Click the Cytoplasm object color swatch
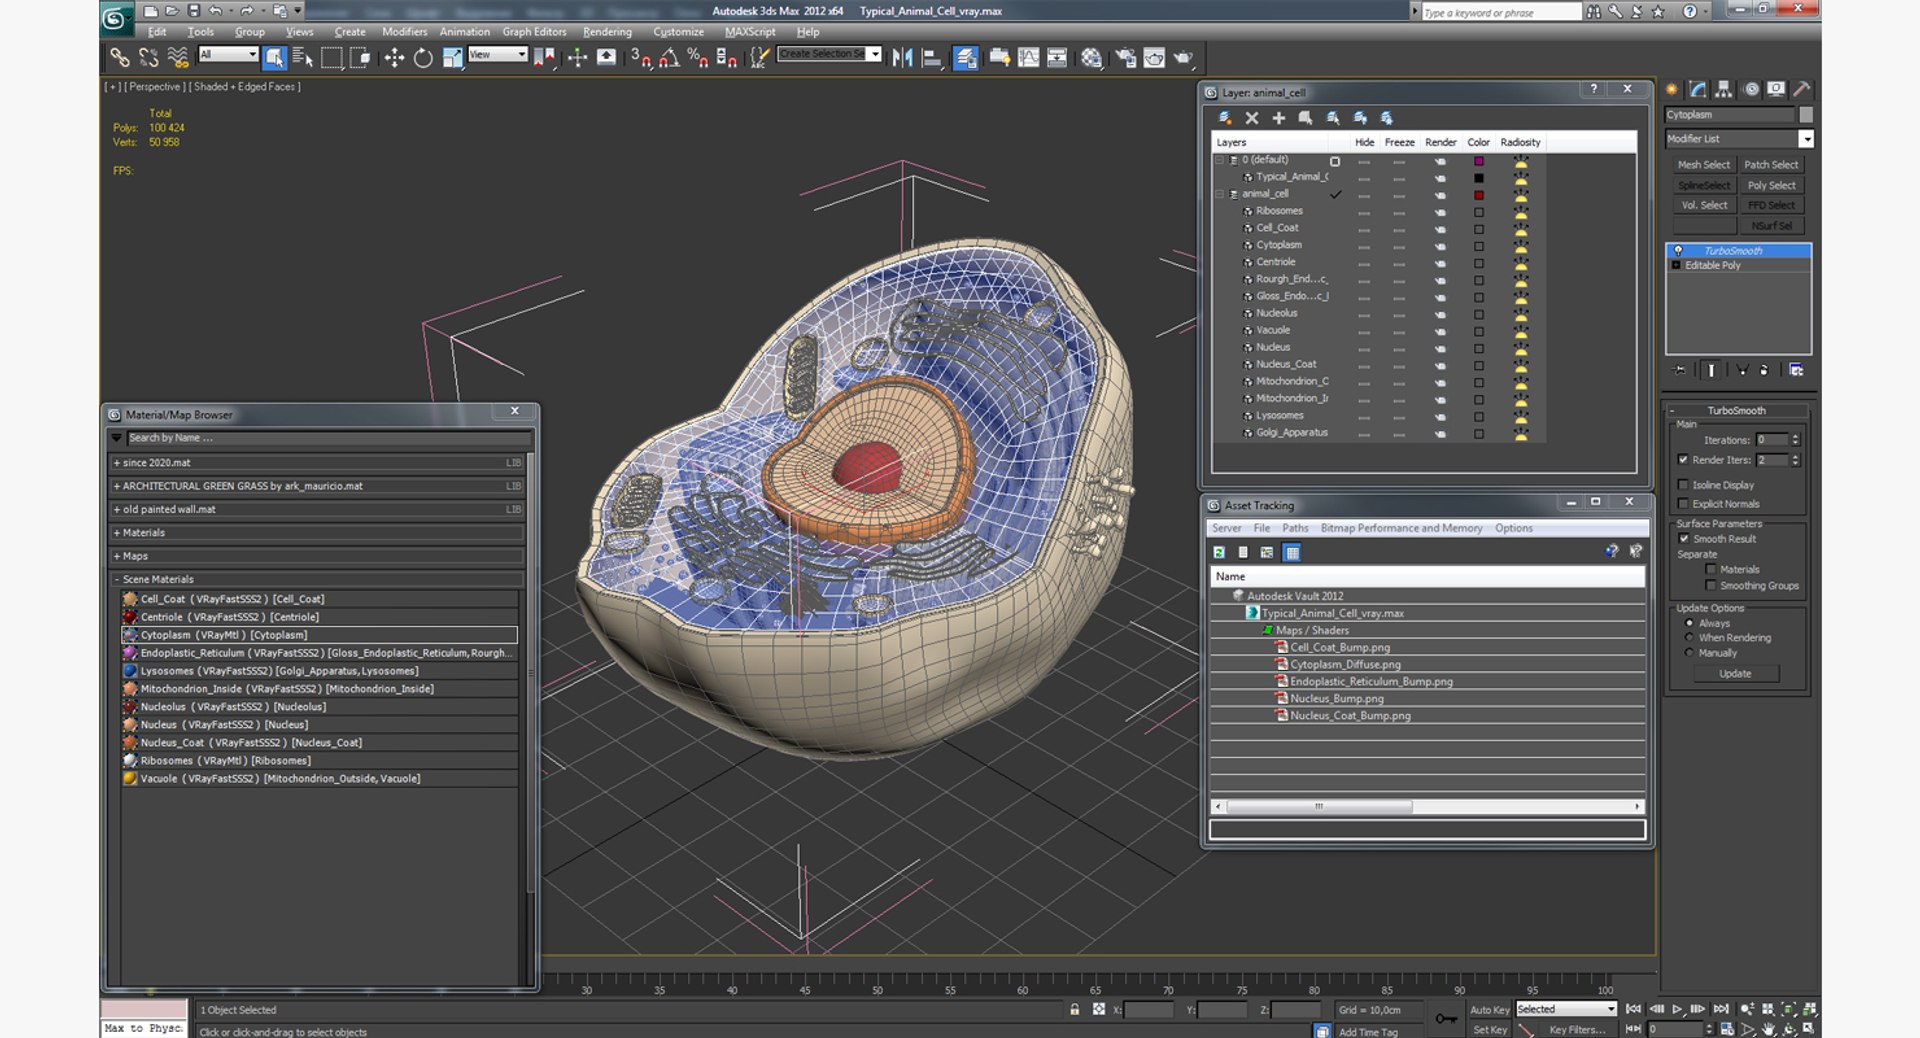This screenshot has width=1920, height=1038. click(1806, 115)
